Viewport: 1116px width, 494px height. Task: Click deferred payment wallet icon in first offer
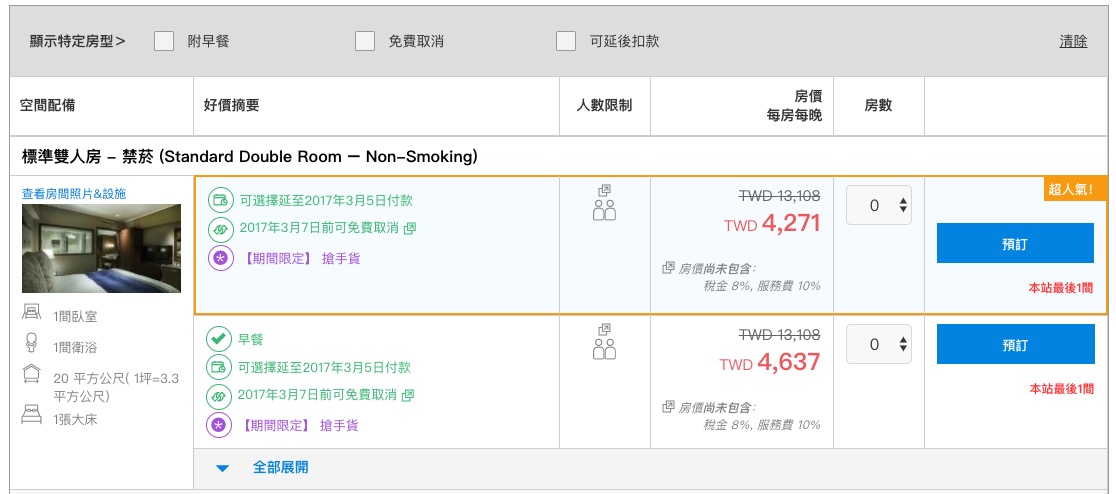pos(220,201)
